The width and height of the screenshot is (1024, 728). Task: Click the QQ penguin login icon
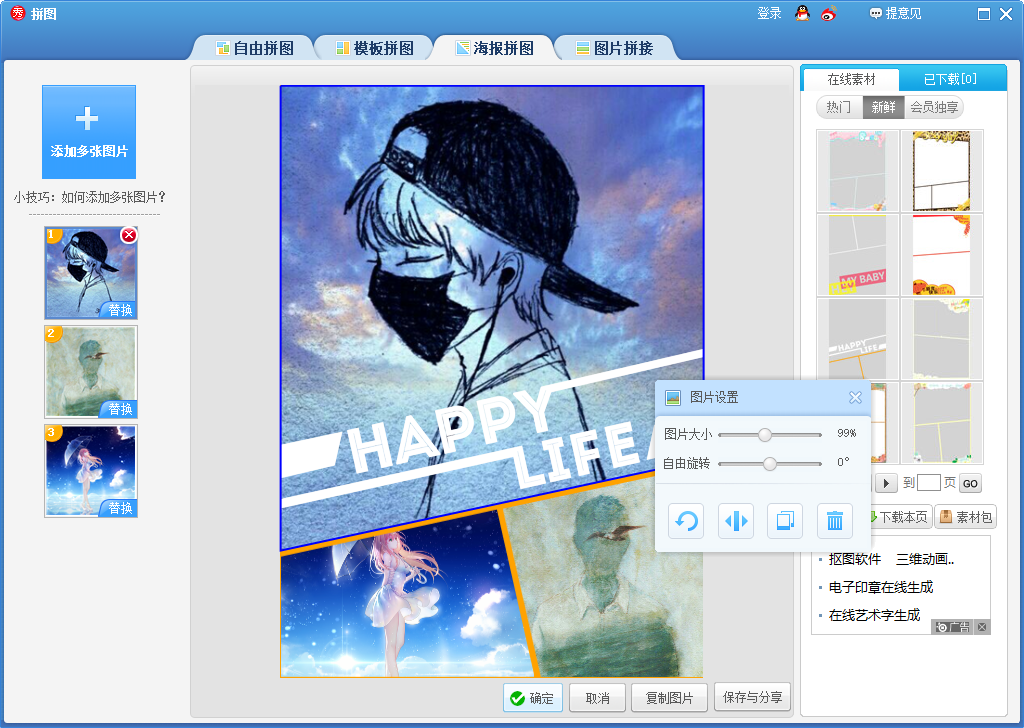tap(802, 14)
